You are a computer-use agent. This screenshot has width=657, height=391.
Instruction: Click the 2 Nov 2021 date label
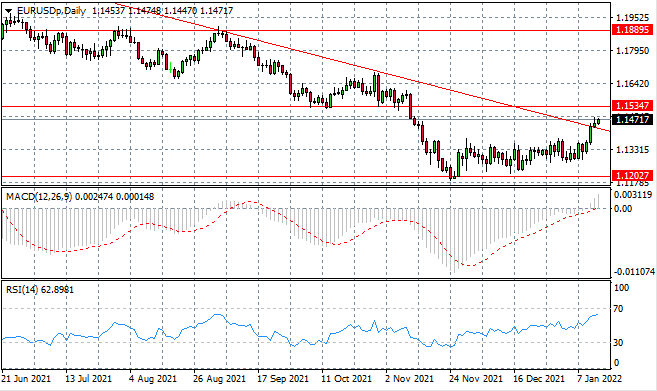pos(409,378)
